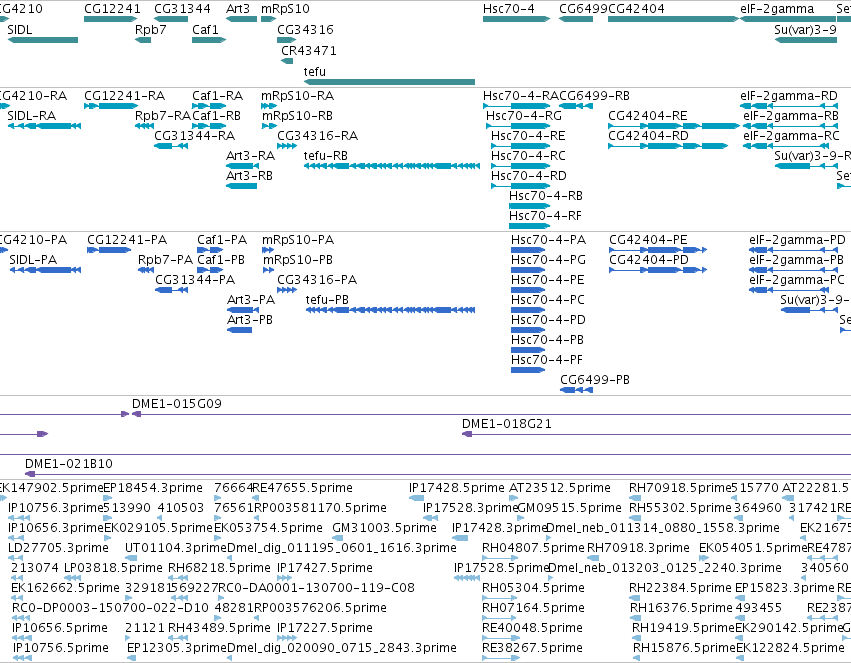Viewport: 851px width, 663px height.
Task: Select EST RH07164.5prime
Action: click(x=500, y=618)
